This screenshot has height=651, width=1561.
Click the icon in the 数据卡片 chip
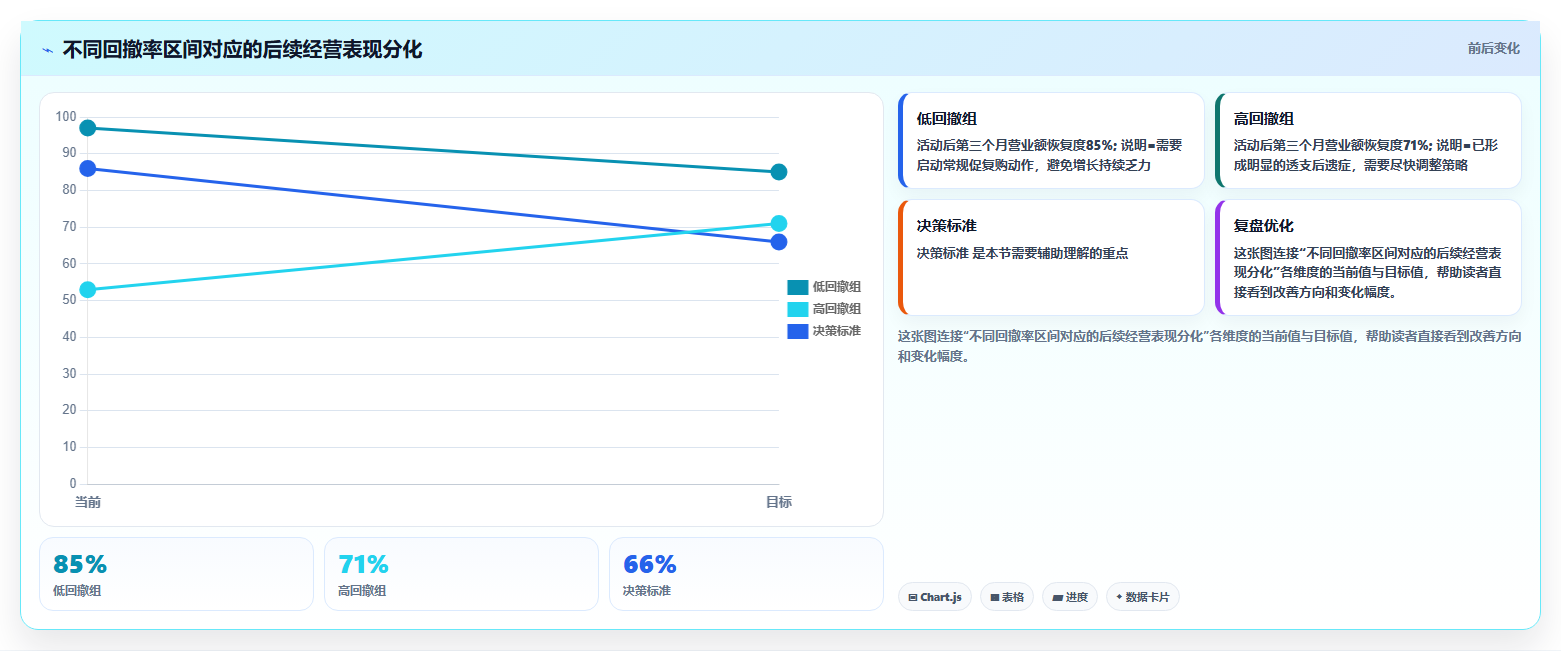point(1119,597)
